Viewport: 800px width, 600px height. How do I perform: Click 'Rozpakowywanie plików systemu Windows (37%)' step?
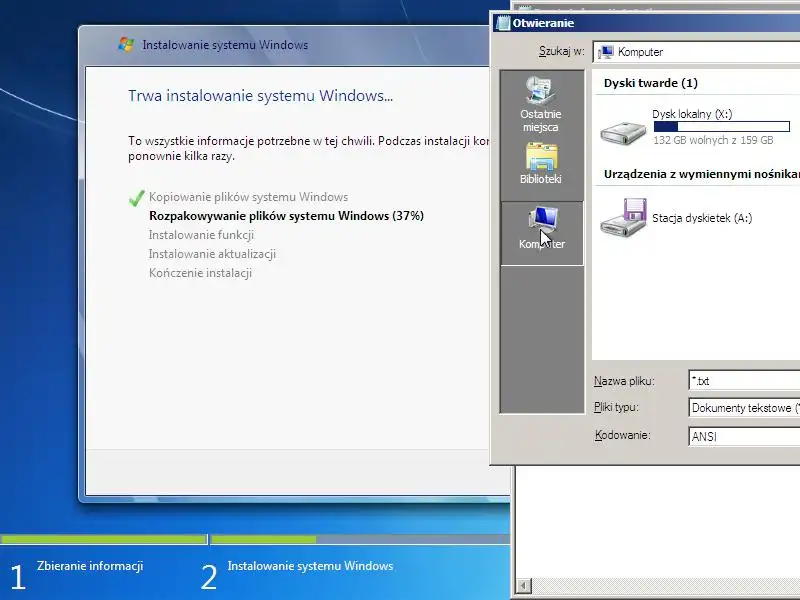point(286,216)
